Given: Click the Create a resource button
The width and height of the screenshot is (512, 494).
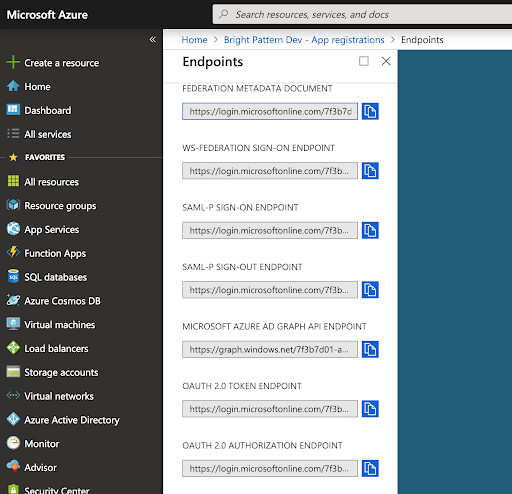Looking at the screenshot, I should (53, 63).
